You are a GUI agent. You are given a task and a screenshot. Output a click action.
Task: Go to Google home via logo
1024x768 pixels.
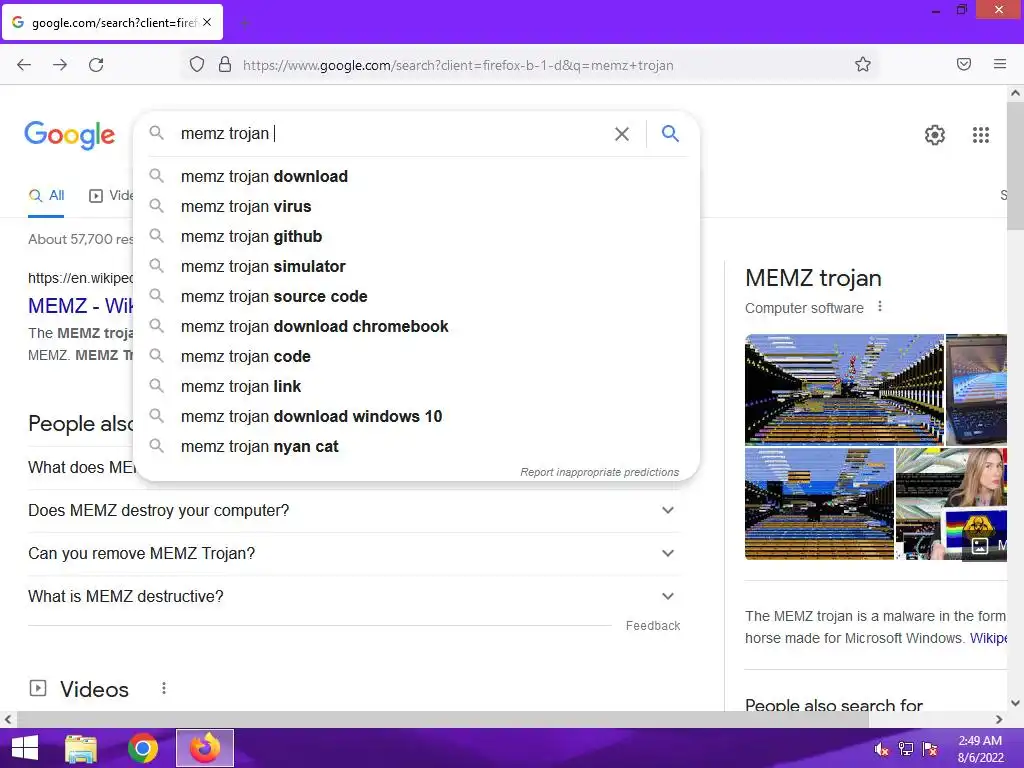pos(70,135)
